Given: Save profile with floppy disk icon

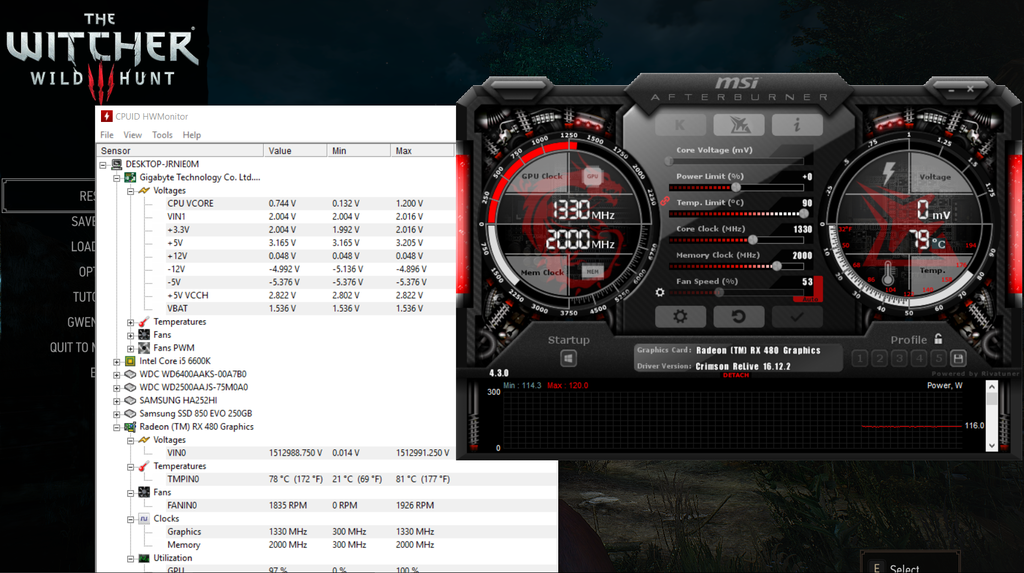Looking at the screenshot, I should [x=958, y=358].
